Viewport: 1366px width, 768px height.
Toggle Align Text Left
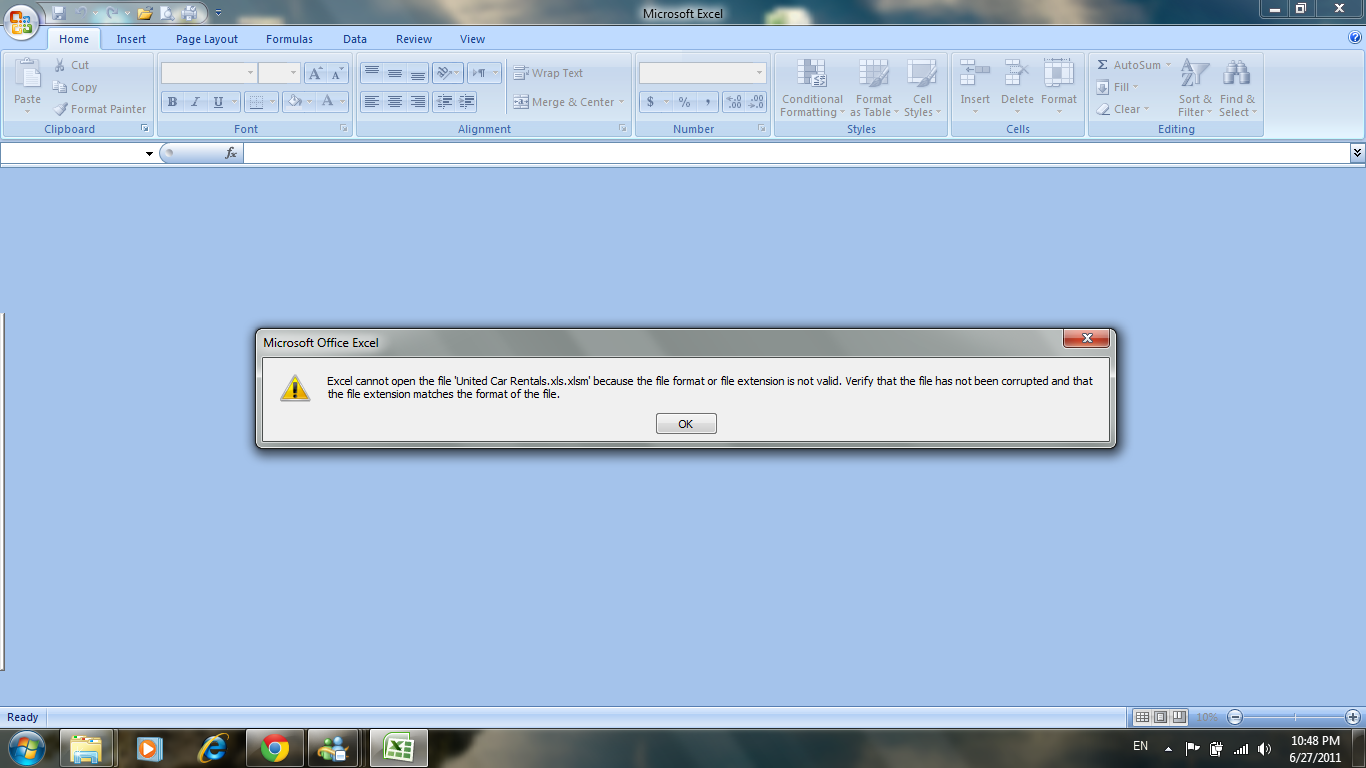point(371,102)
